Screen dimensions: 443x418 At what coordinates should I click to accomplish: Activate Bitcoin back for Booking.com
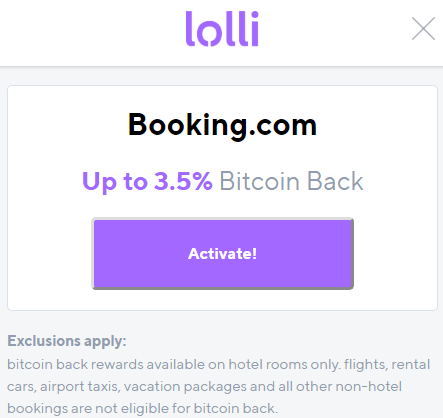point(223,254)
